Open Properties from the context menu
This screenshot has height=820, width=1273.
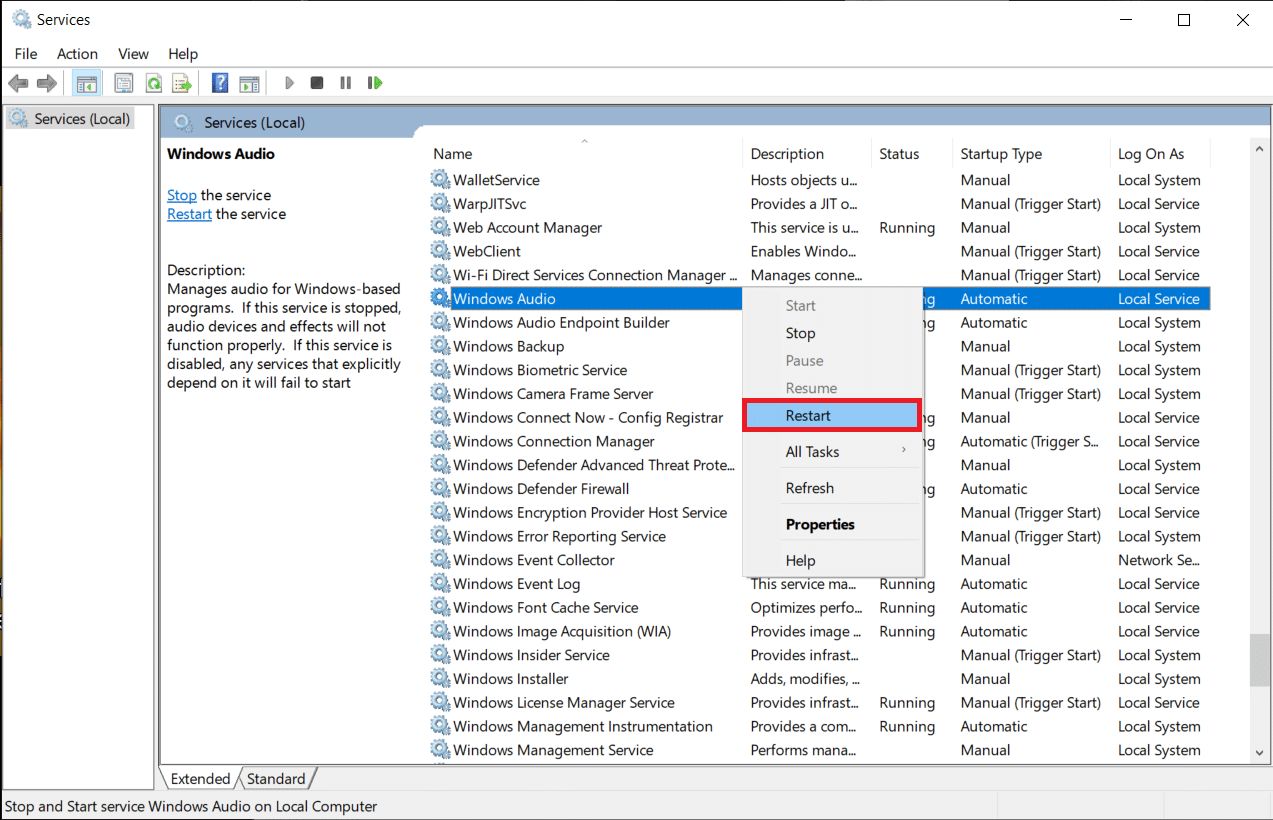(820, 524)
